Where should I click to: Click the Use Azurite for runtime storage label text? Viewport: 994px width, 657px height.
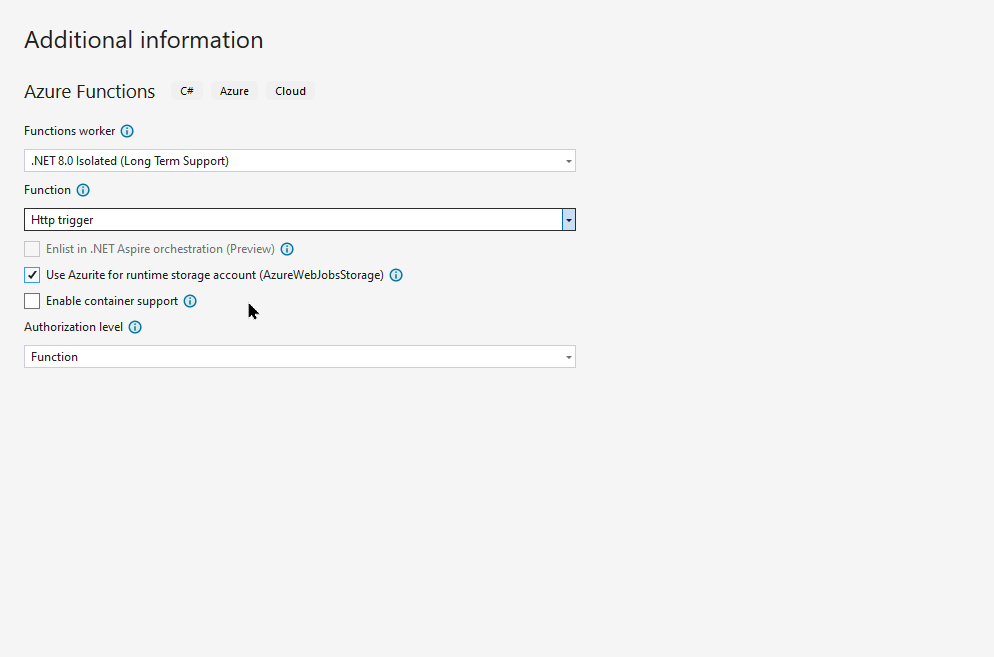pos(215,275)
